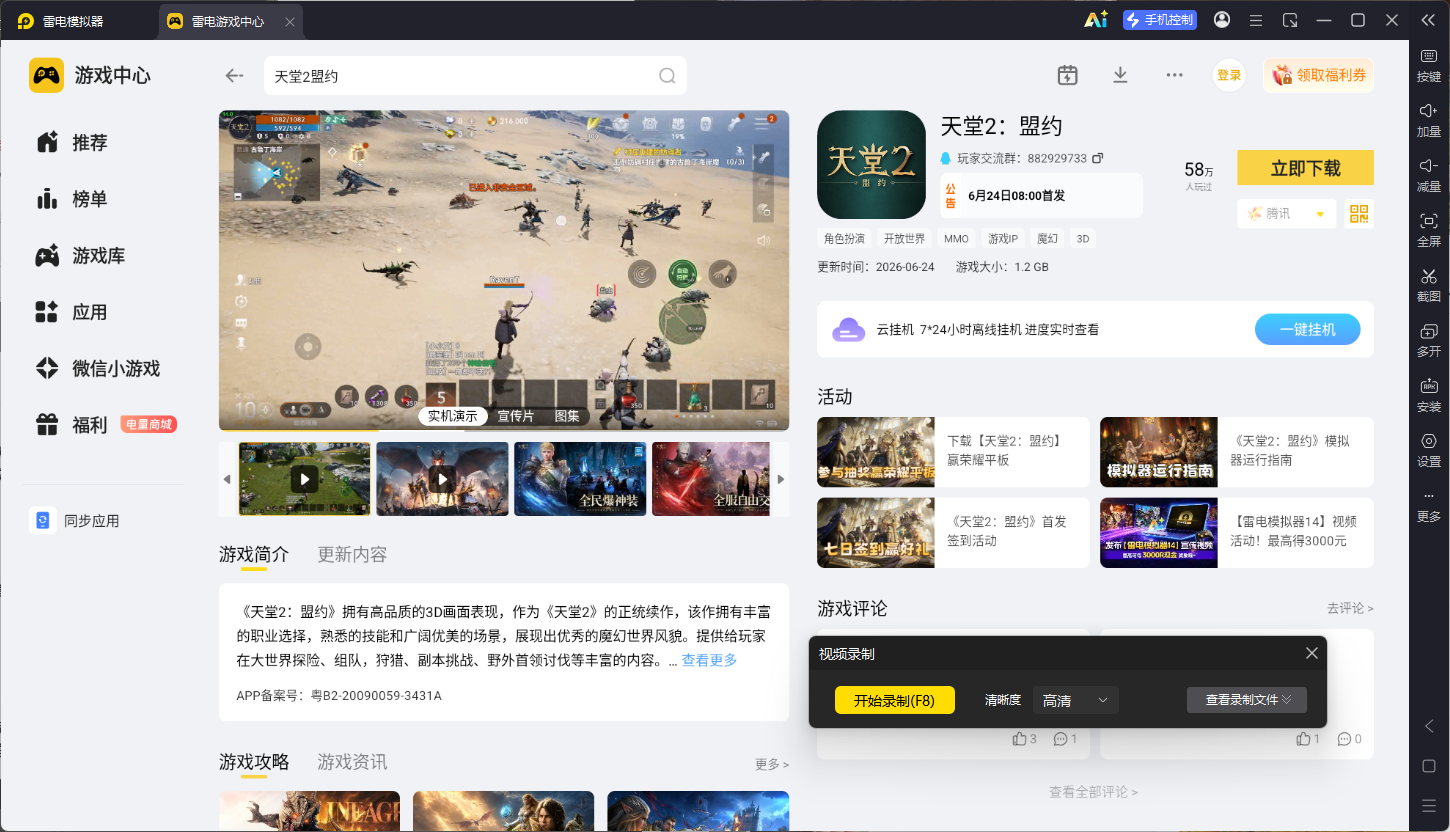This screenshot has height=832, width=1450.
Task: Enter 全屏 fullscreen mode
Action: [1429, 229]
